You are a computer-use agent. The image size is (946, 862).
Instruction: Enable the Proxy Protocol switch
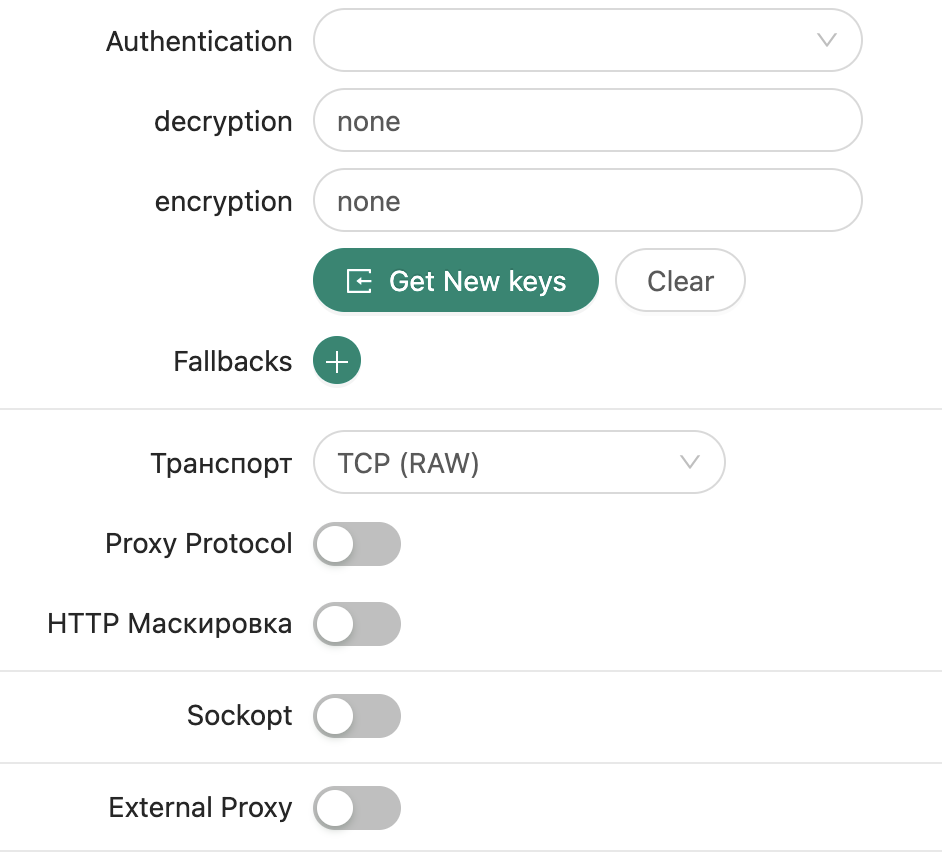[357, 544]
